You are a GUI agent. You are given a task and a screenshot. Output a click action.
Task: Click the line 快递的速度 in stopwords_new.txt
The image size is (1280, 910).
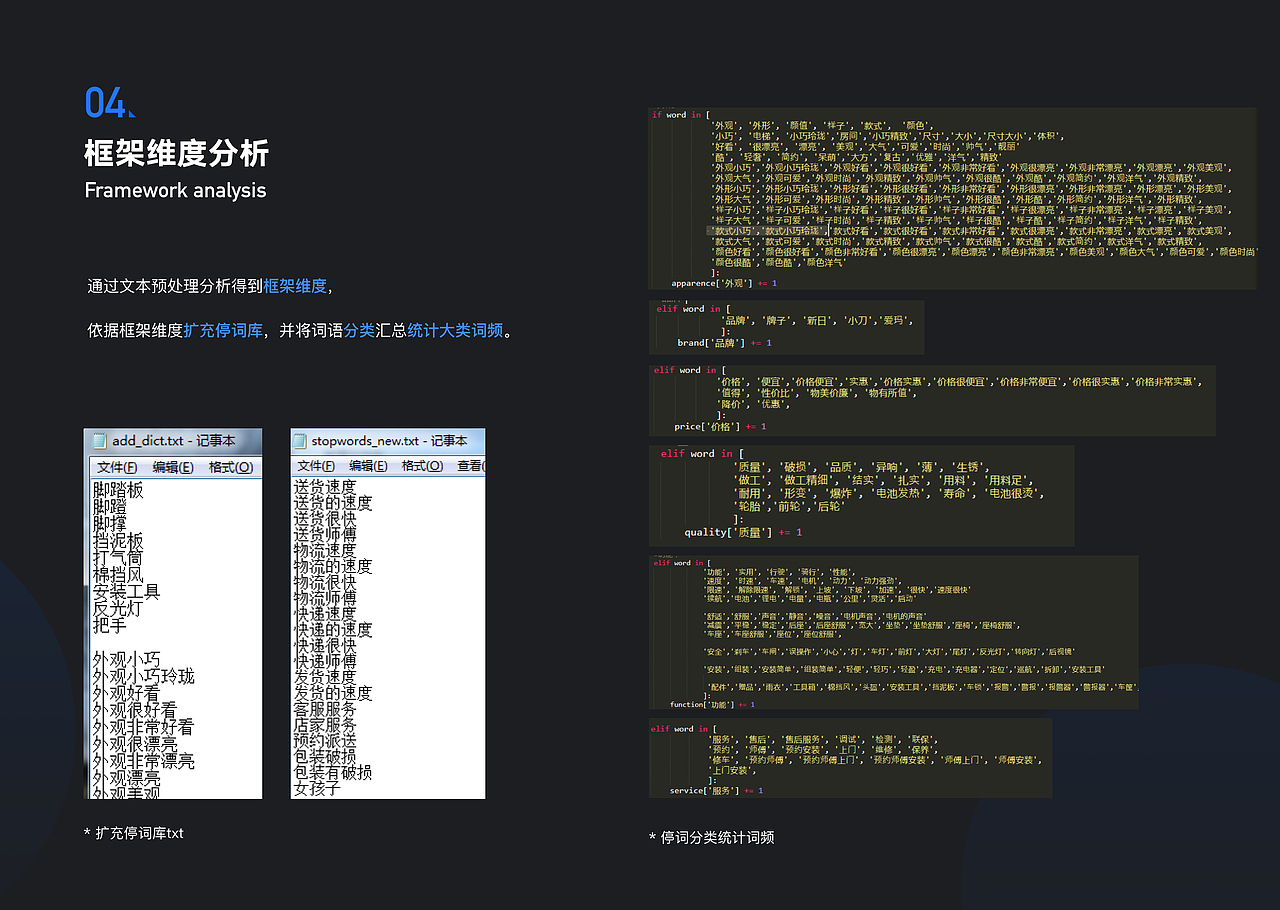click(332, 630)
